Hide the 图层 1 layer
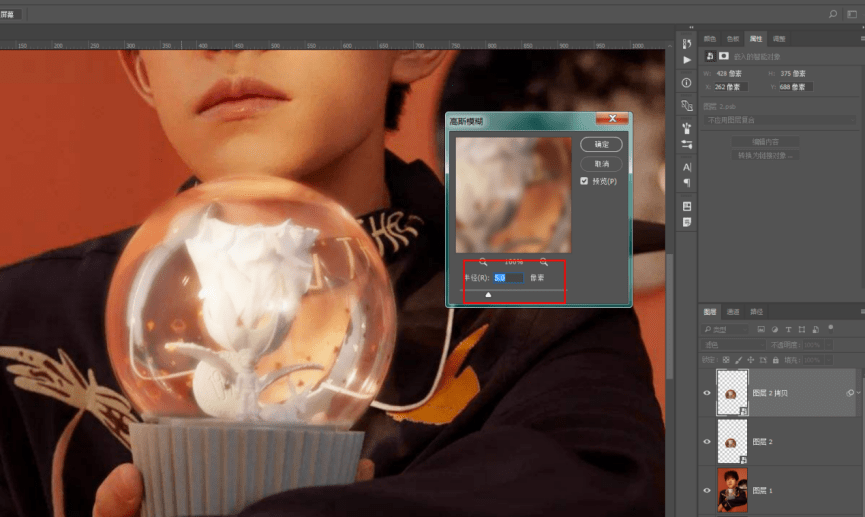Screen dimensions: 865x517 [x=707, y=490]
